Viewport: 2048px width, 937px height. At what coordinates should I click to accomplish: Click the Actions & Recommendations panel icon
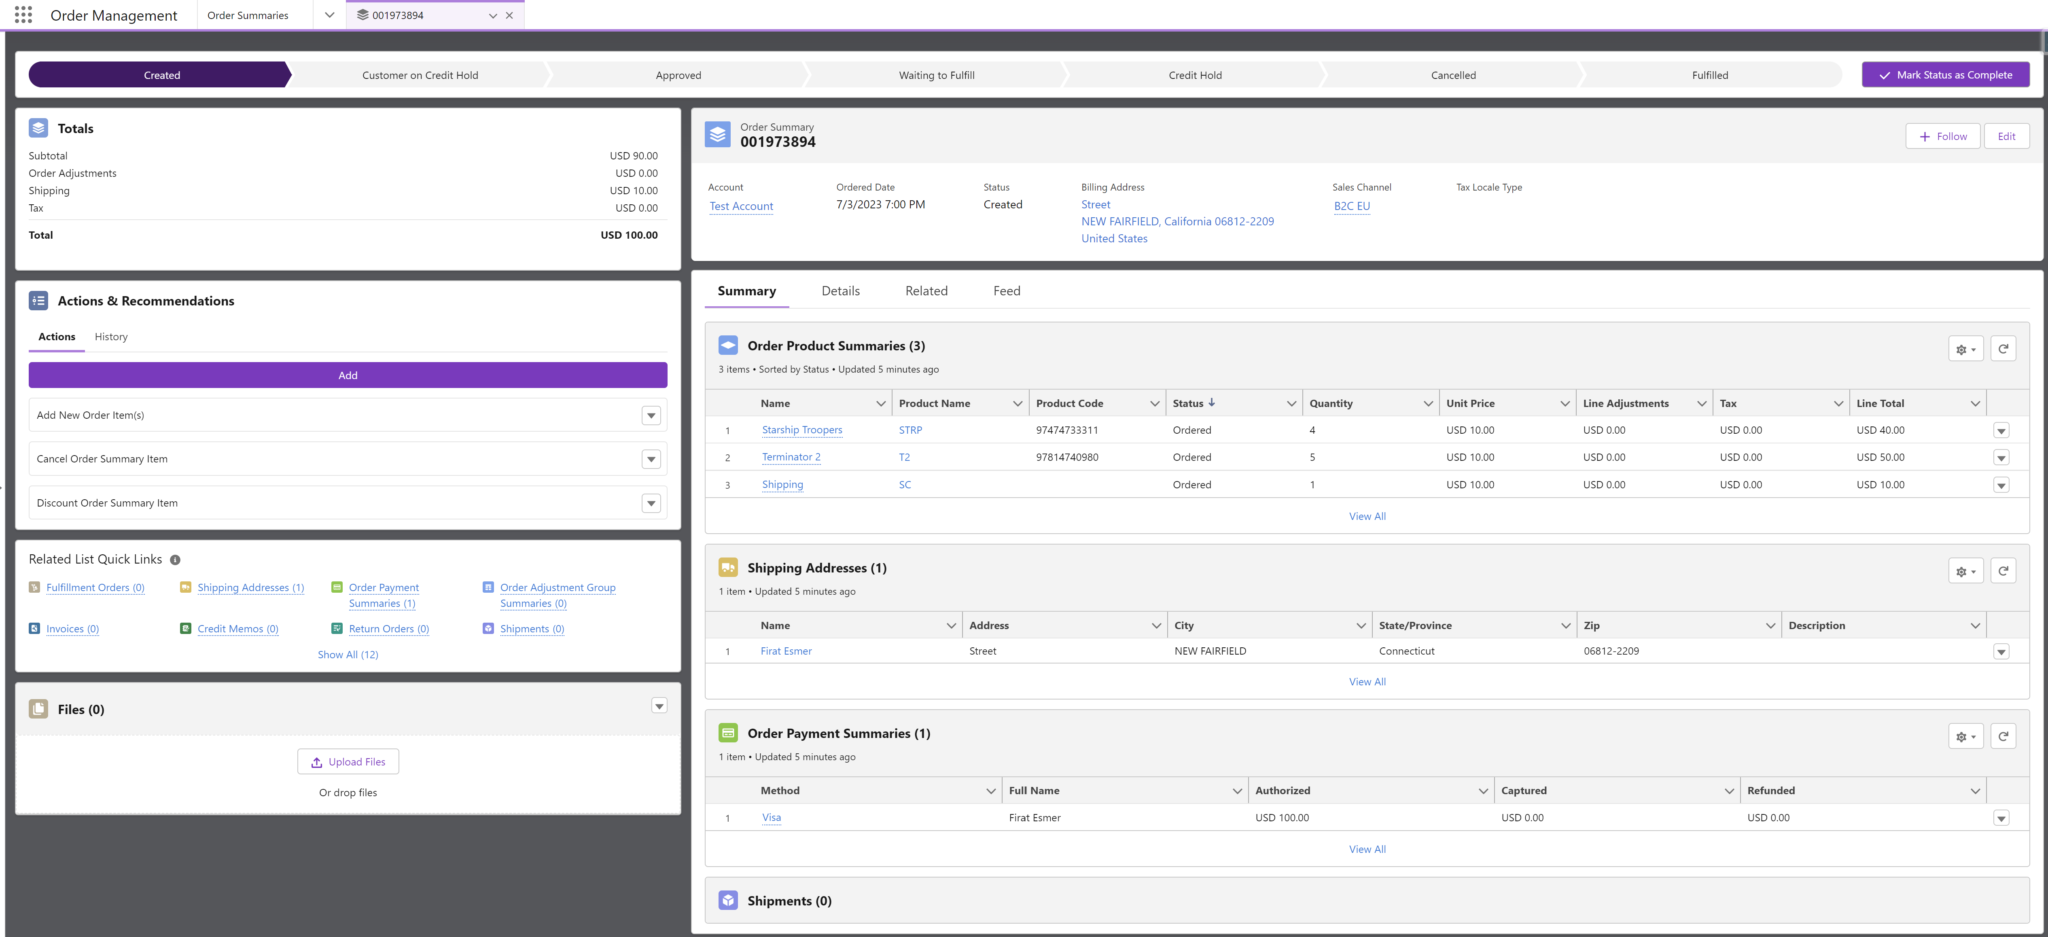click(38, 300)
